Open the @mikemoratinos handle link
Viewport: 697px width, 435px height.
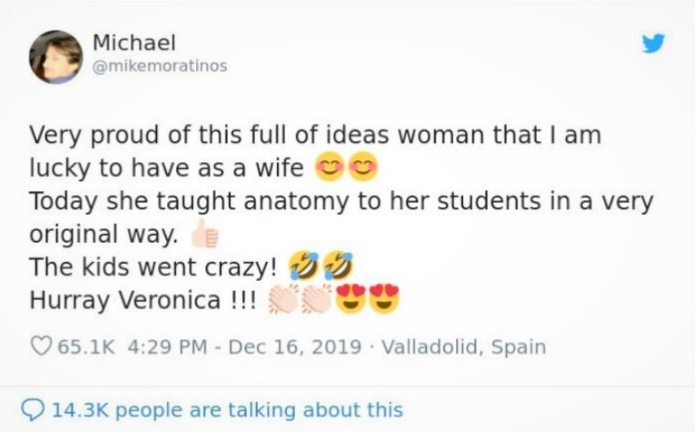[x=159, y=66]
